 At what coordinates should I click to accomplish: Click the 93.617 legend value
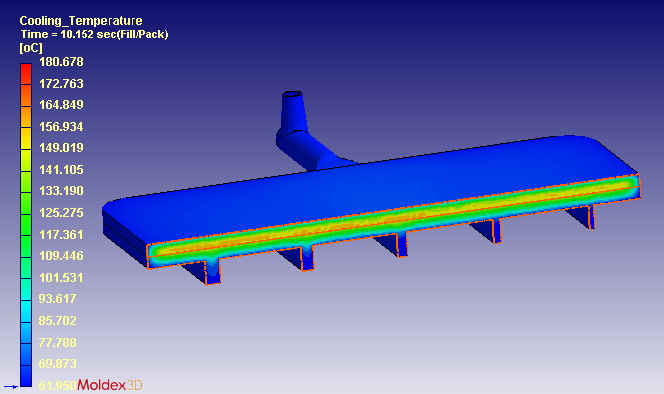pos(58,299)
